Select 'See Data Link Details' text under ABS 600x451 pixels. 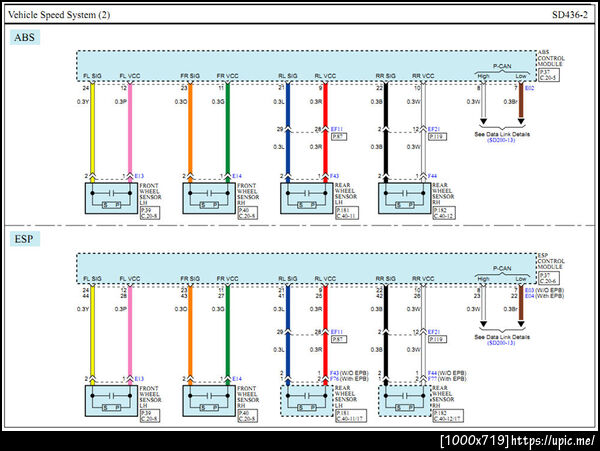(502, 134)
